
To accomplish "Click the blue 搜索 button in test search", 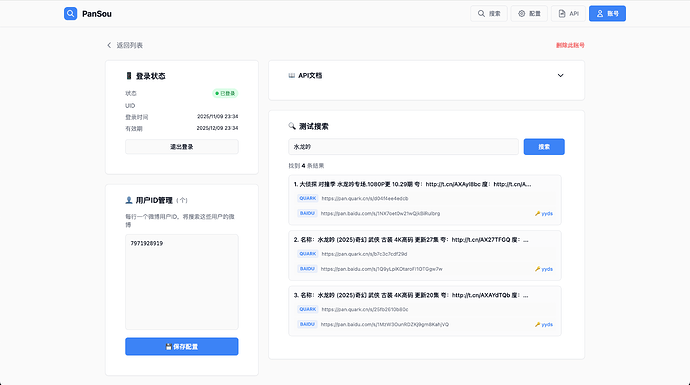I will tap(544, 147).
